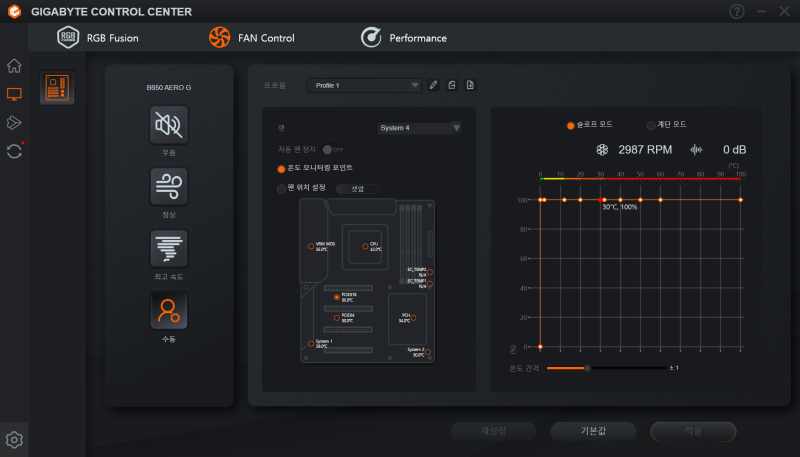Expand the System 4 fan dropdown

[x=419, y=128]
